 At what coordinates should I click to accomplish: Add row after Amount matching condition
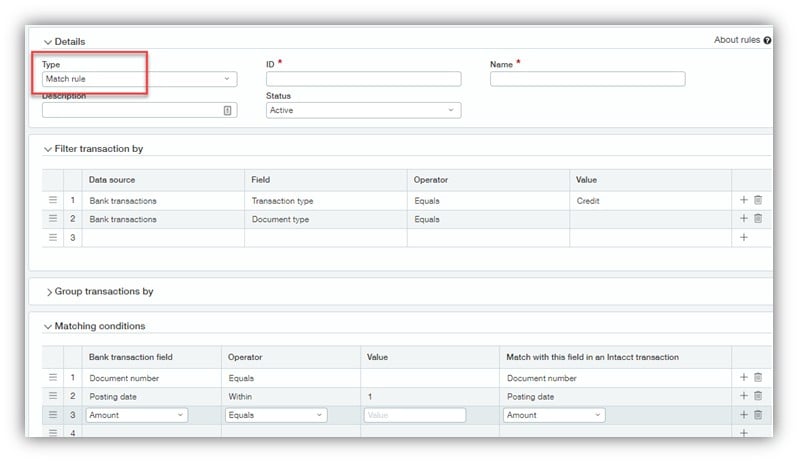(744, 415)
